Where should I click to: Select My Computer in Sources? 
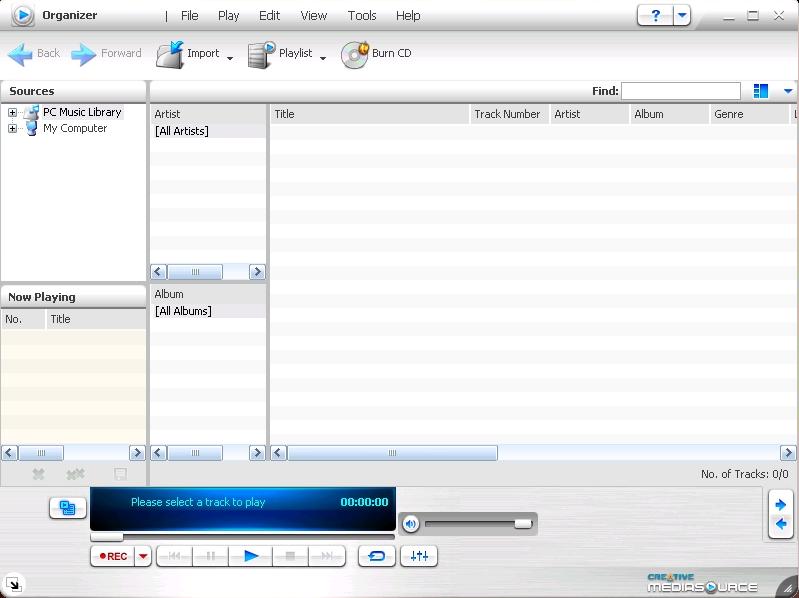coord(75,128)
